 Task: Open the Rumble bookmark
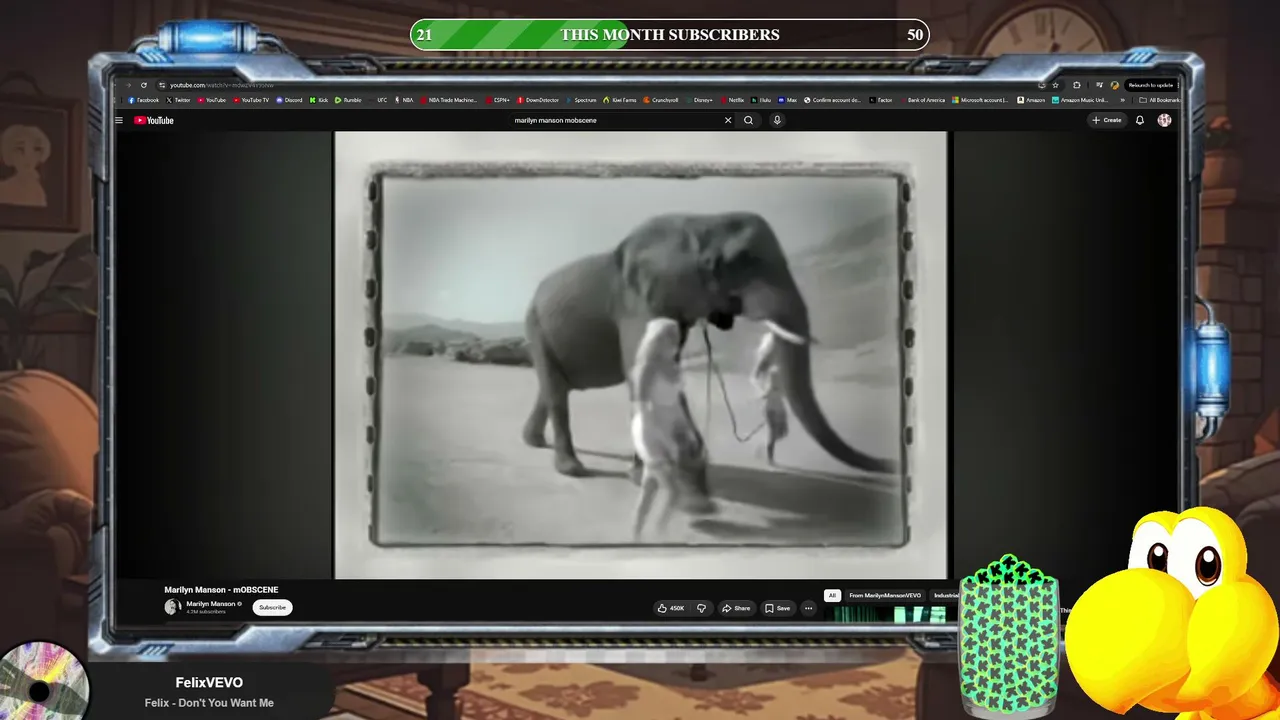click(349, 100)
